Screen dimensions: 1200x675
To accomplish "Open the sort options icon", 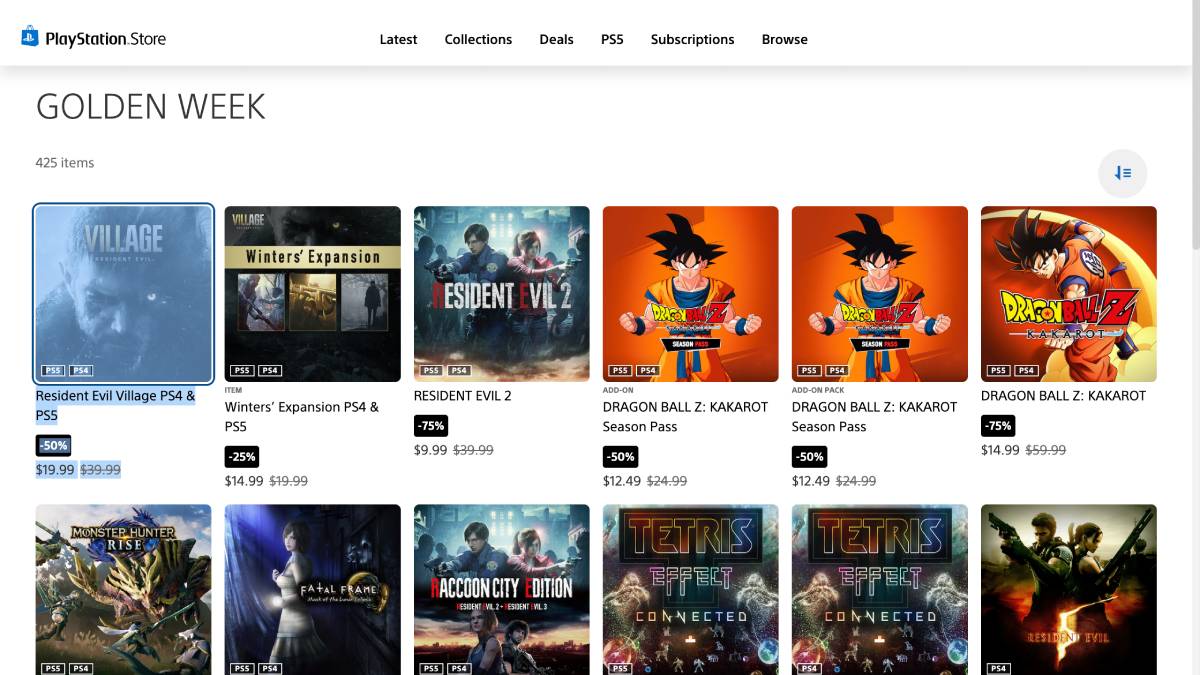I will [x=1122, y=173].
